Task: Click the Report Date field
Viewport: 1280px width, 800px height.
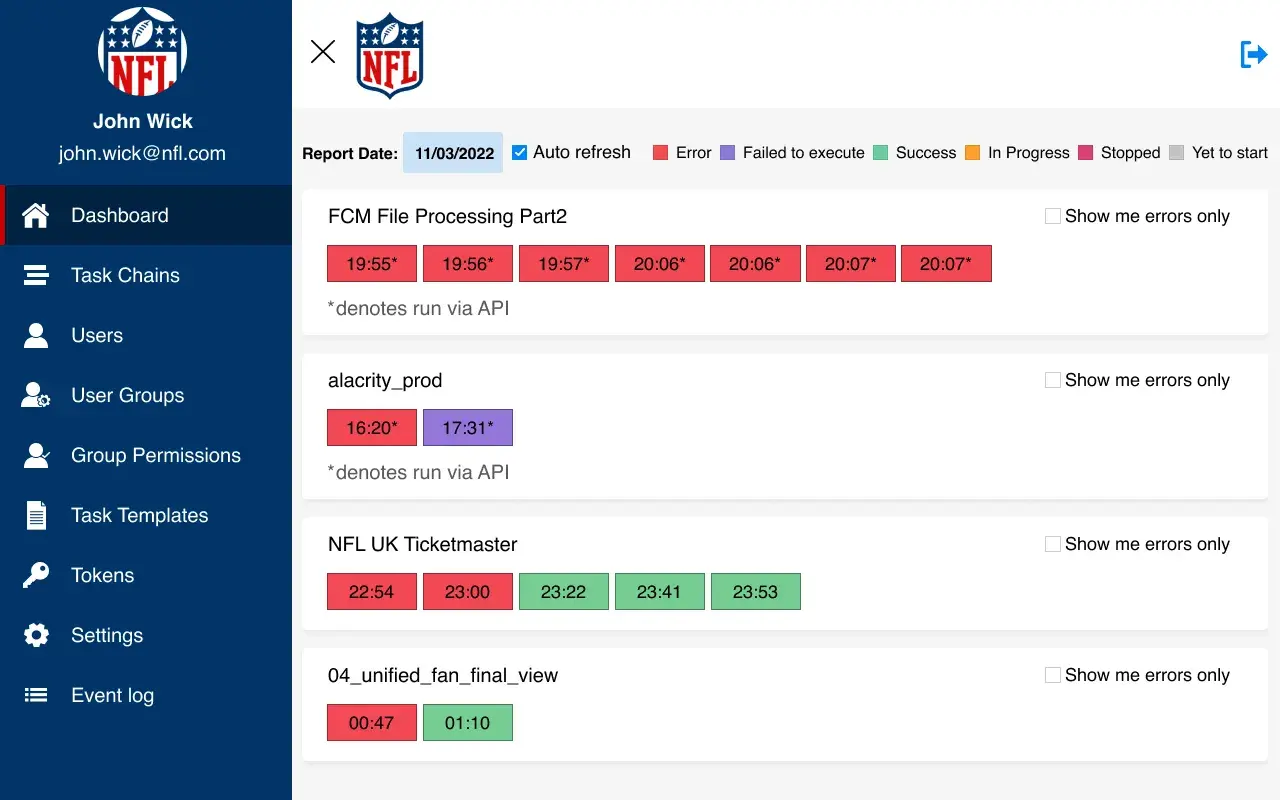Action: (x=454, y=153)
